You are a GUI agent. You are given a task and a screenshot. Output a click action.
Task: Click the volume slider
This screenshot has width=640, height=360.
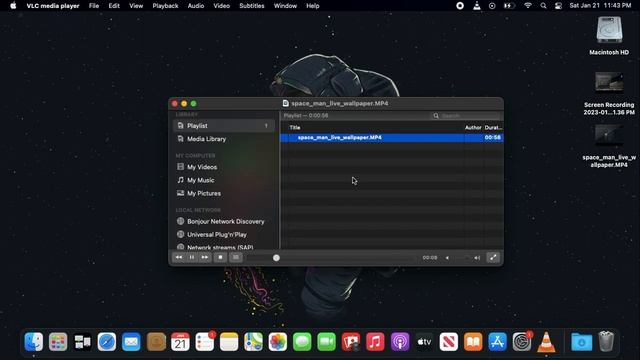(462, 258)
